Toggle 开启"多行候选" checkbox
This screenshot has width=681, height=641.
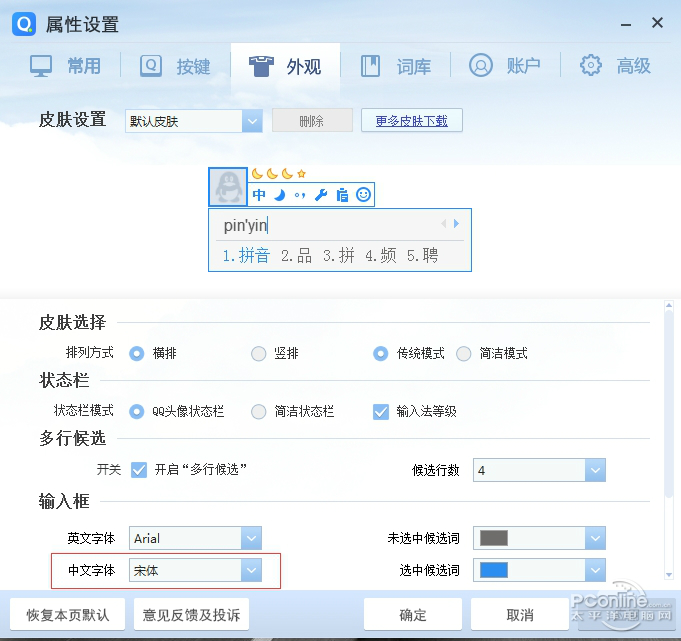coord(139,470)
